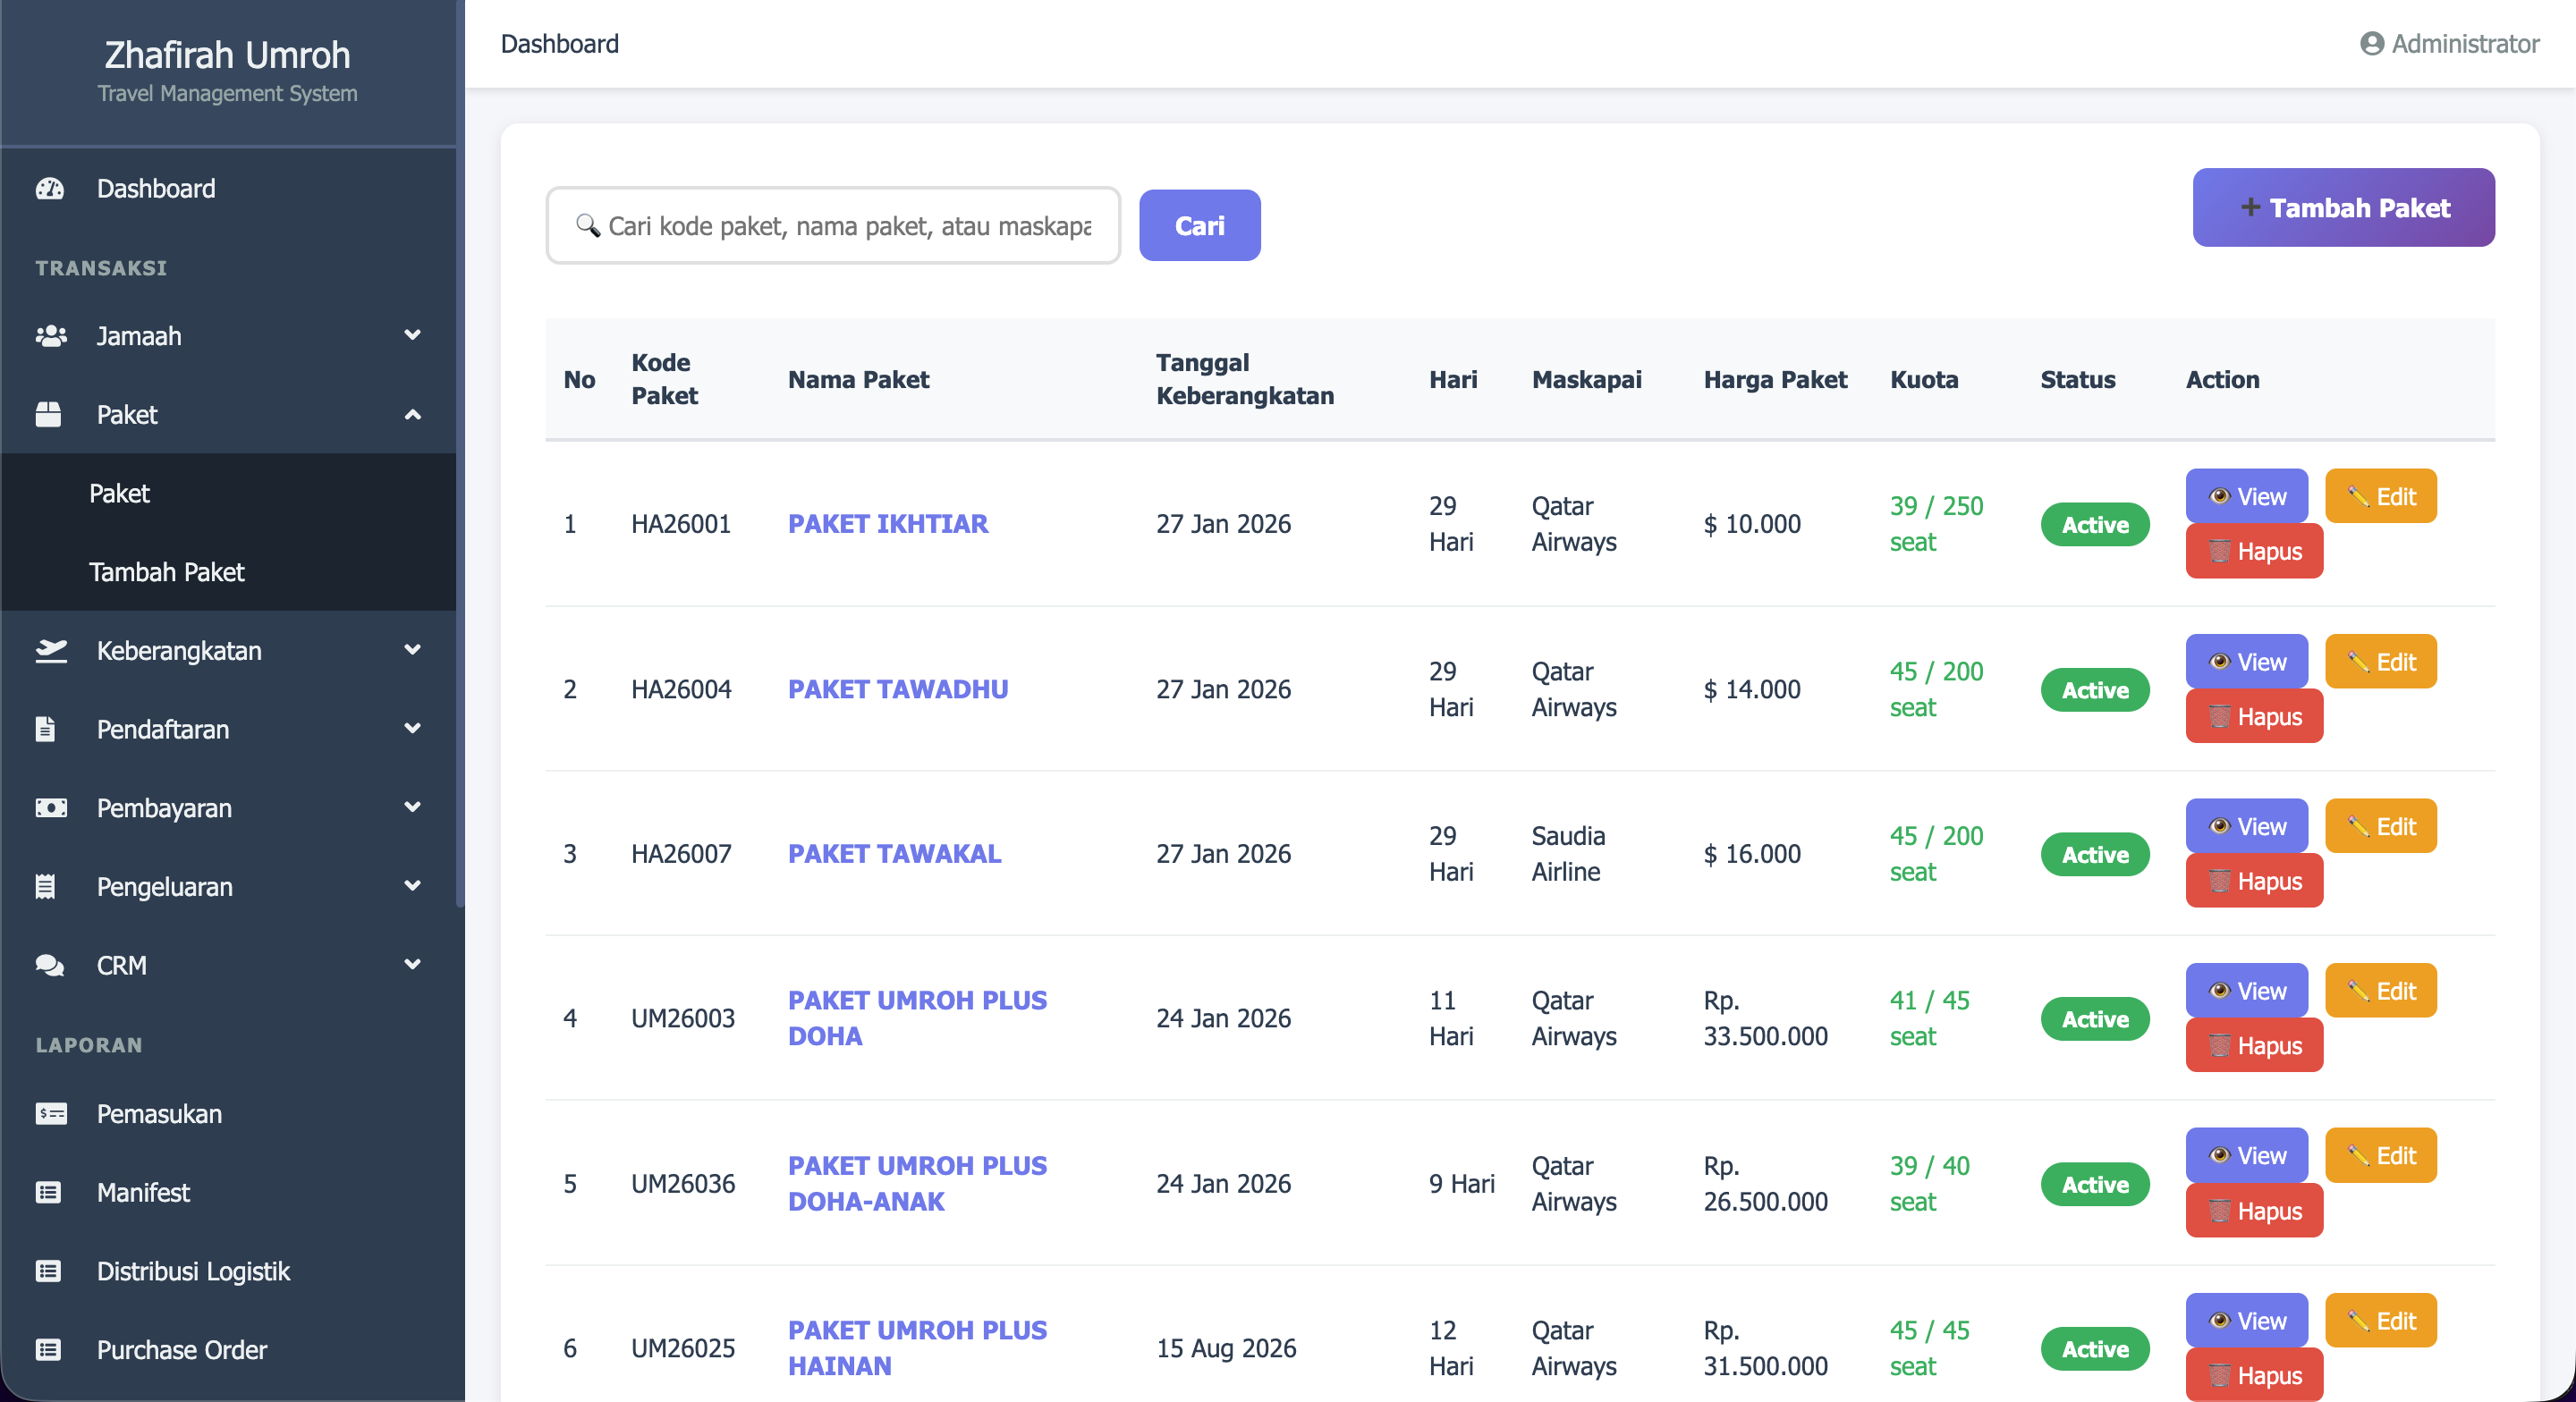Click the Cari search button
Image resolution: width=2576 pixels, height=1402 pixels.
click(x=1199, y=225)
